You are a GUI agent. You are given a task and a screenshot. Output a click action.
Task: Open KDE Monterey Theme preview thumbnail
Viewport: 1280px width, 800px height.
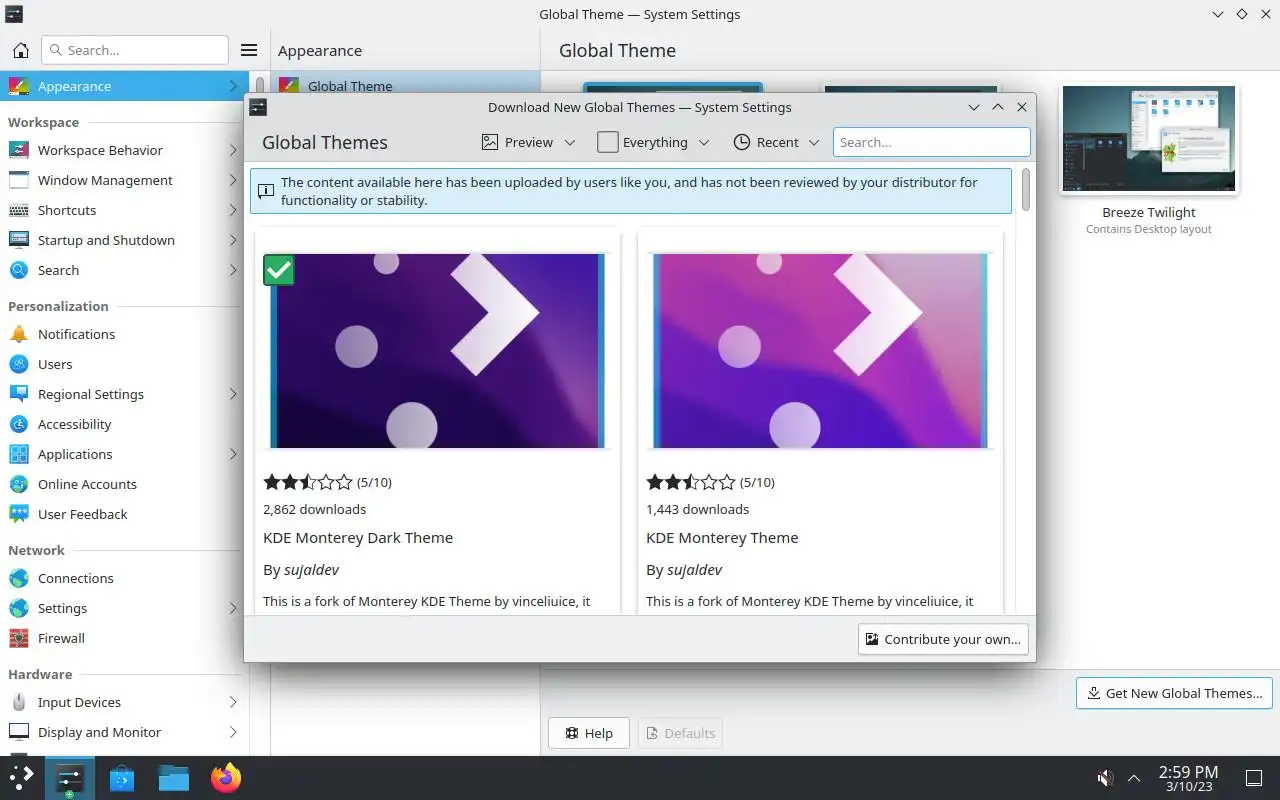[820, 350]
